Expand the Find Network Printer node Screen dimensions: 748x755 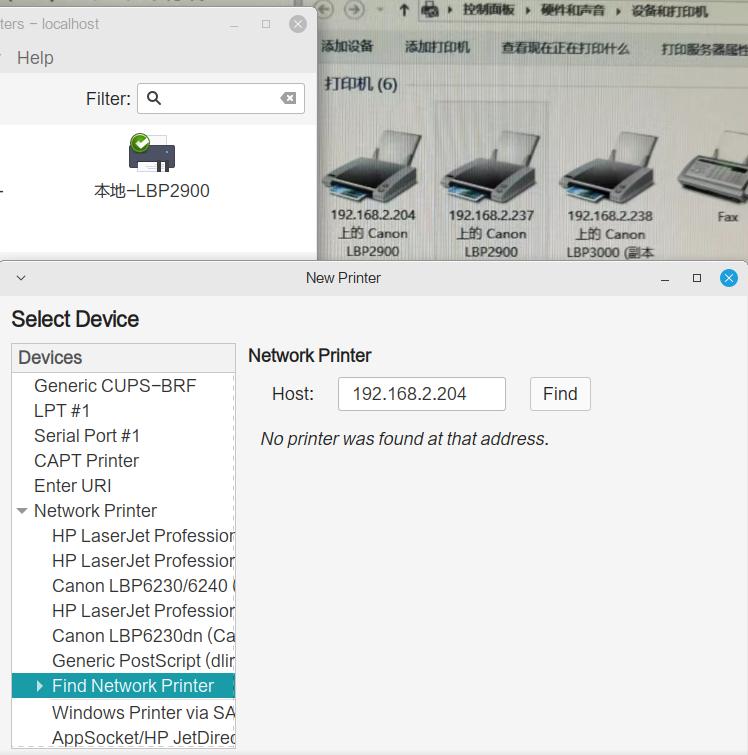click(x=40, y=686)
